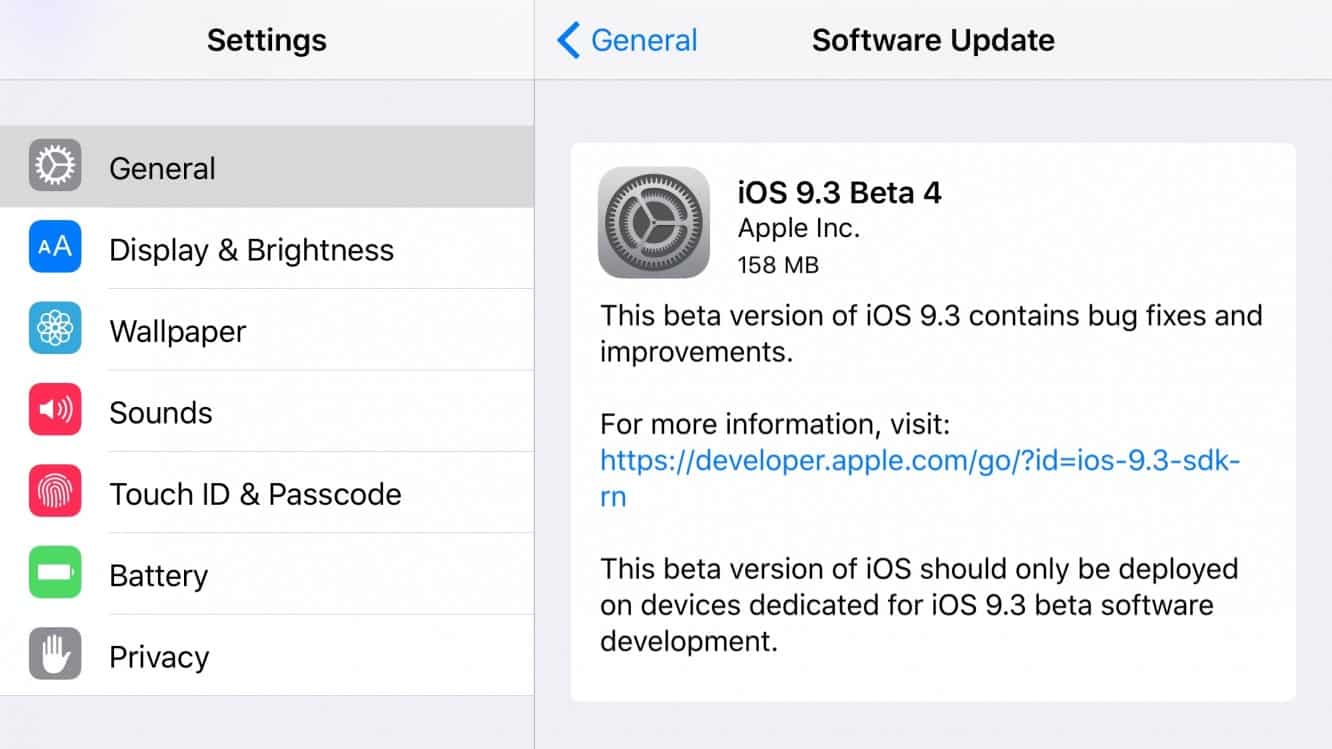Open the Battery settings row
This screenshot has height=749, width=1332.
pyautogui.click(x=300, y=575)
